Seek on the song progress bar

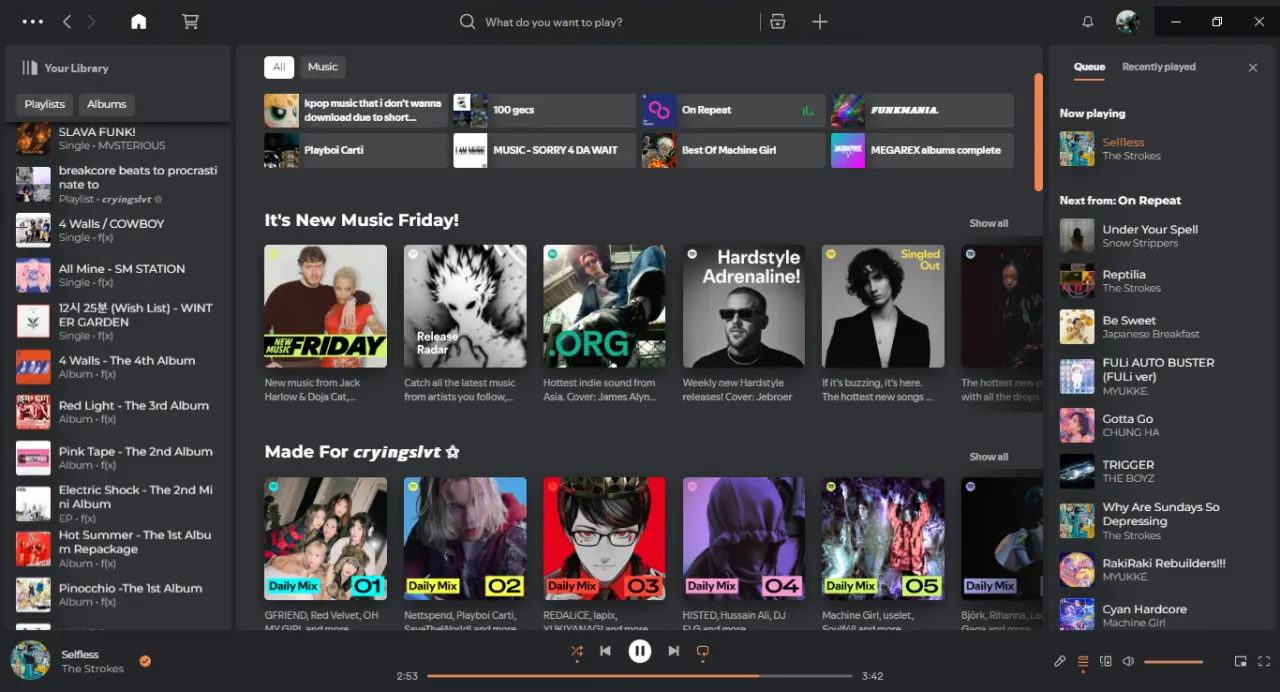[640, 676]
